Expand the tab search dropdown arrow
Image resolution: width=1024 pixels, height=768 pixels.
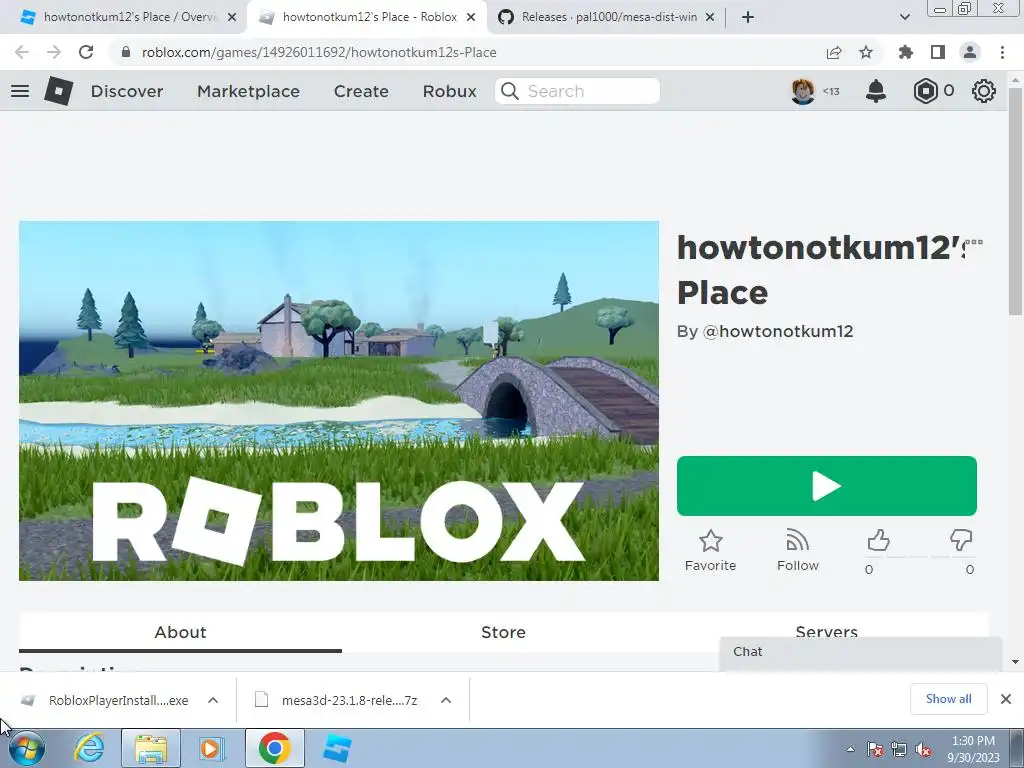904,17
